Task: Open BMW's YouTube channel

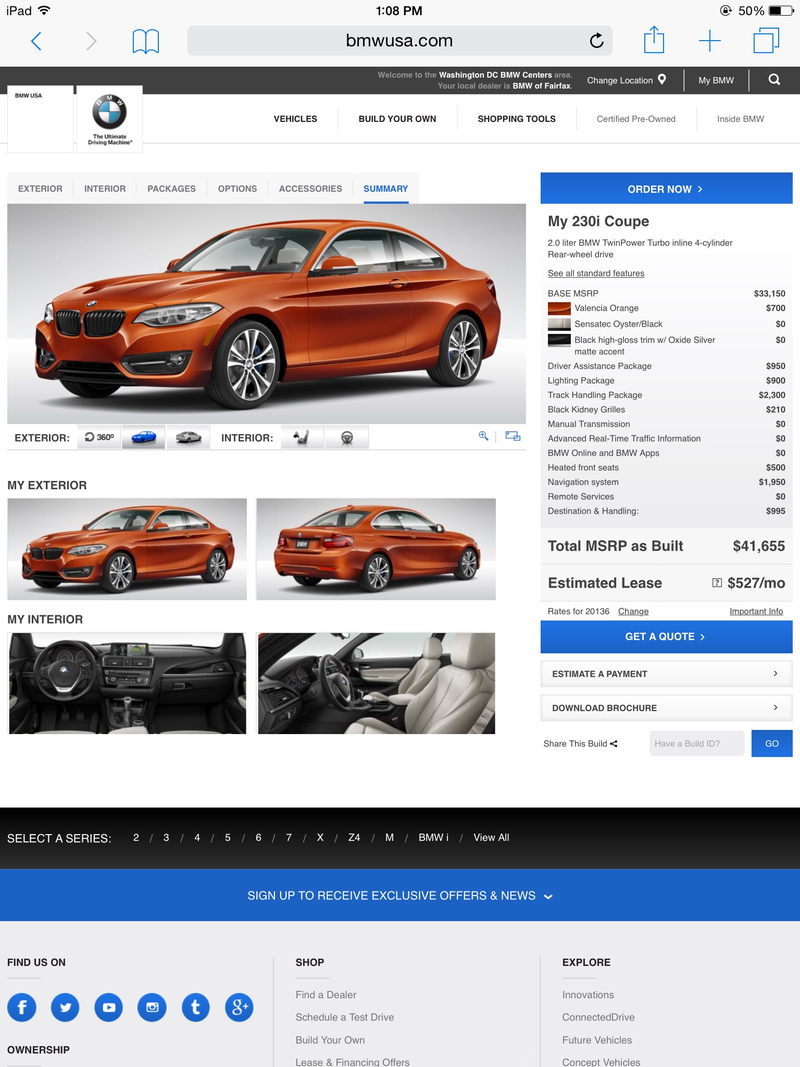Action: pyautogui.click(x=109, y=1007)
